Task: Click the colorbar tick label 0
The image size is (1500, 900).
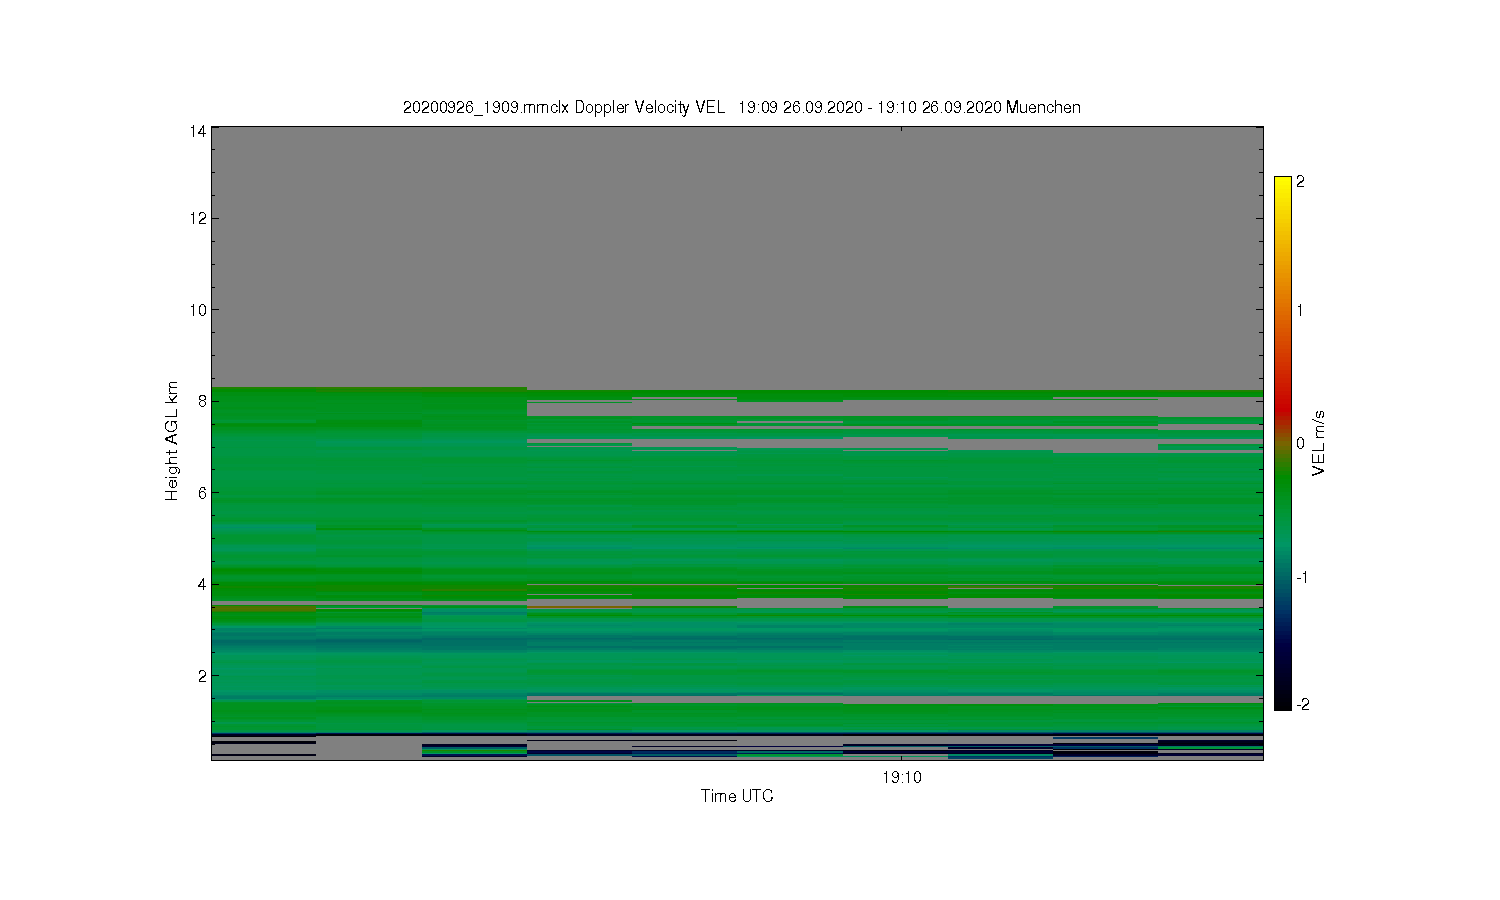Action: pos(1300,444)
